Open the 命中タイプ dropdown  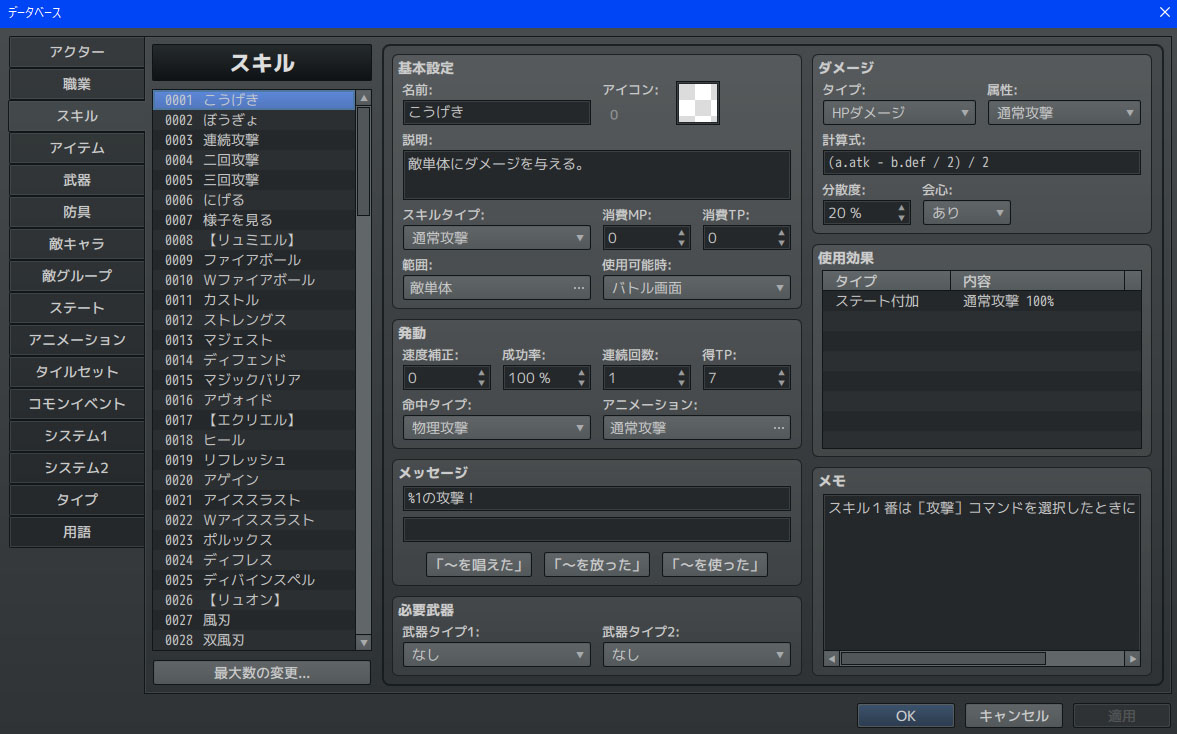click(496, 428)
